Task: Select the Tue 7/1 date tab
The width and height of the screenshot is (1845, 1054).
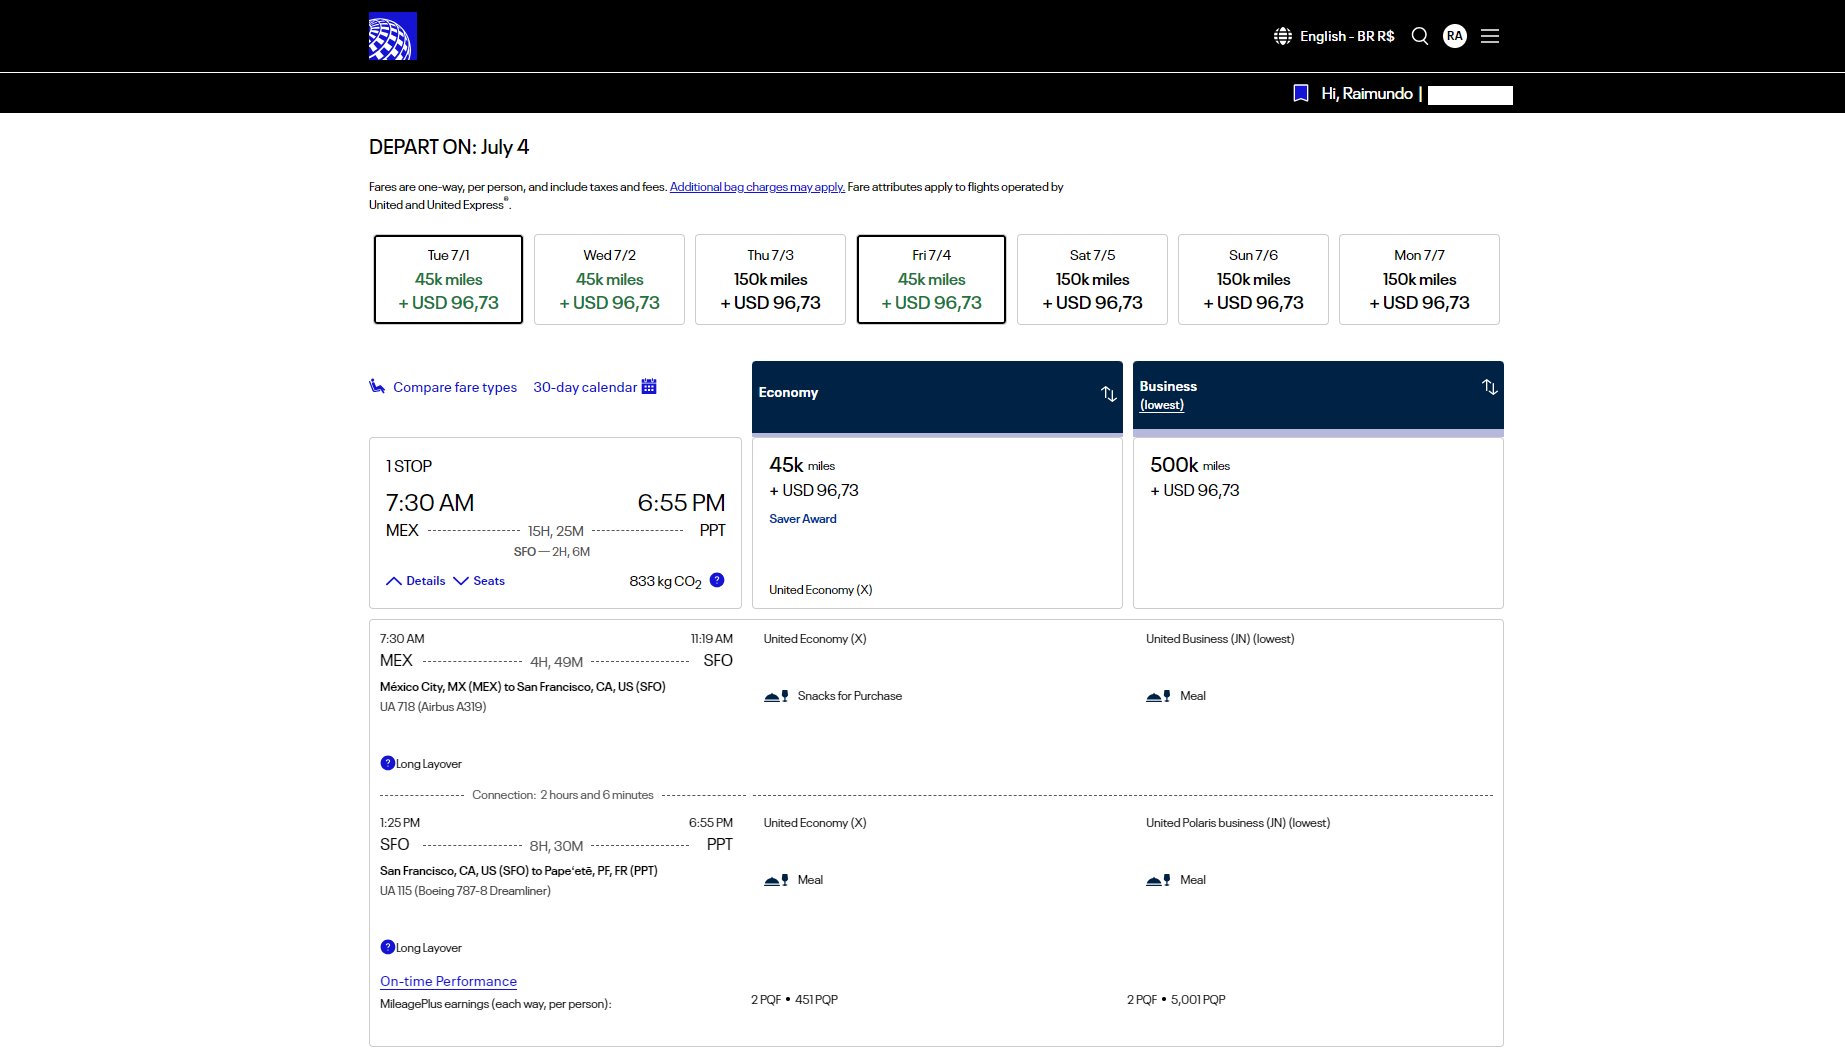Action: point(449,279)
